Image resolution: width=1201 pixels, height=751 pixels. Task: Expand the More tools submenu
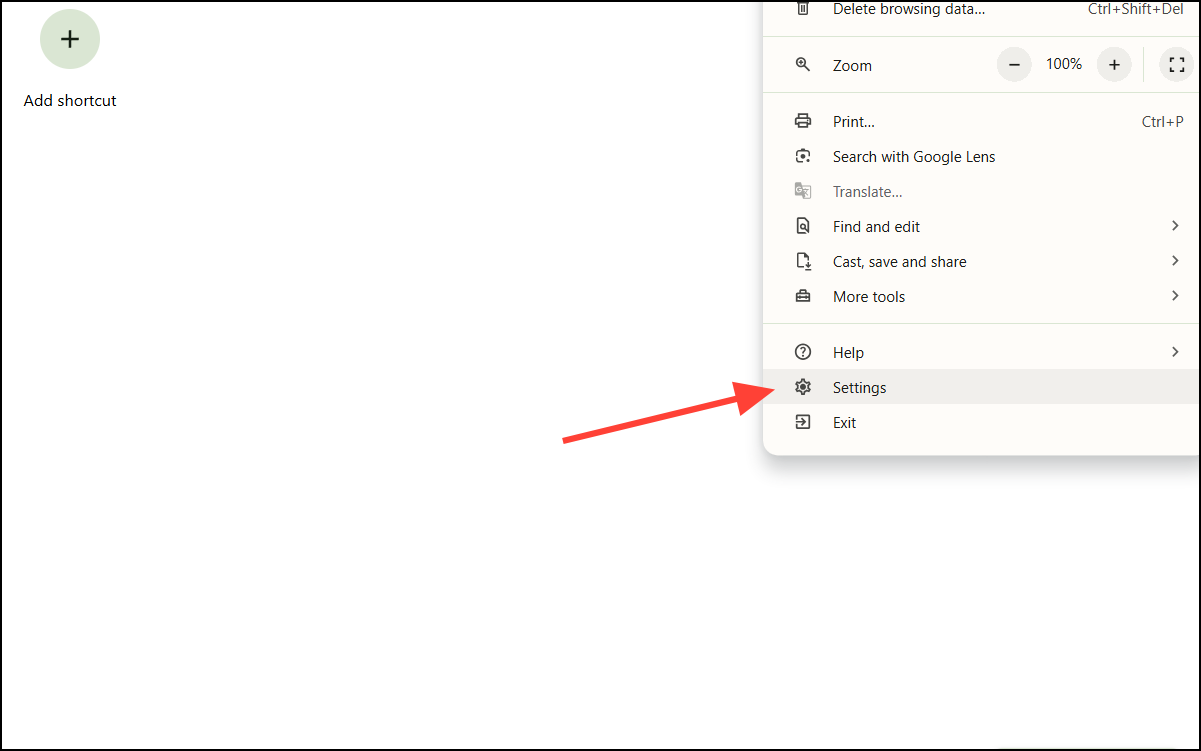tap(1175, 296)
